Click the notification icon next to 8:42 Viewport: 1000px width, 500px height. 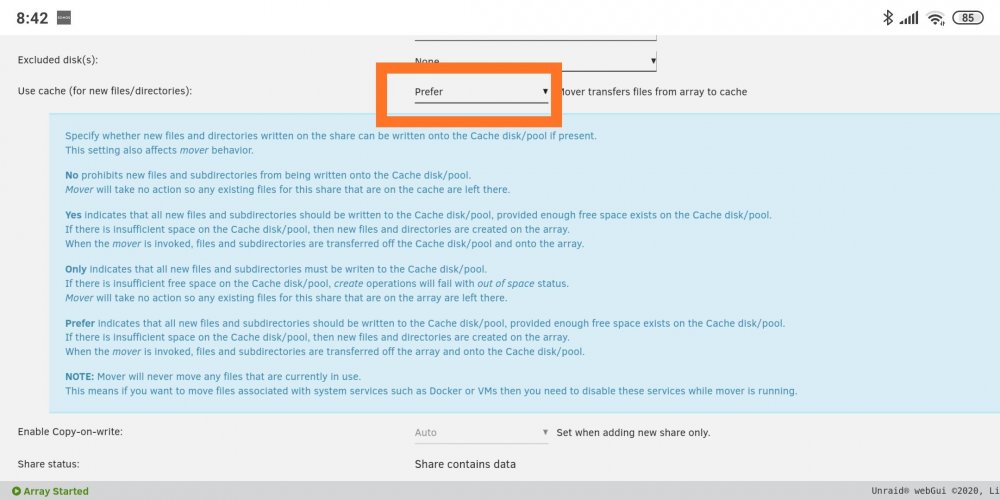pyautogui.click(x=64, y=18)
